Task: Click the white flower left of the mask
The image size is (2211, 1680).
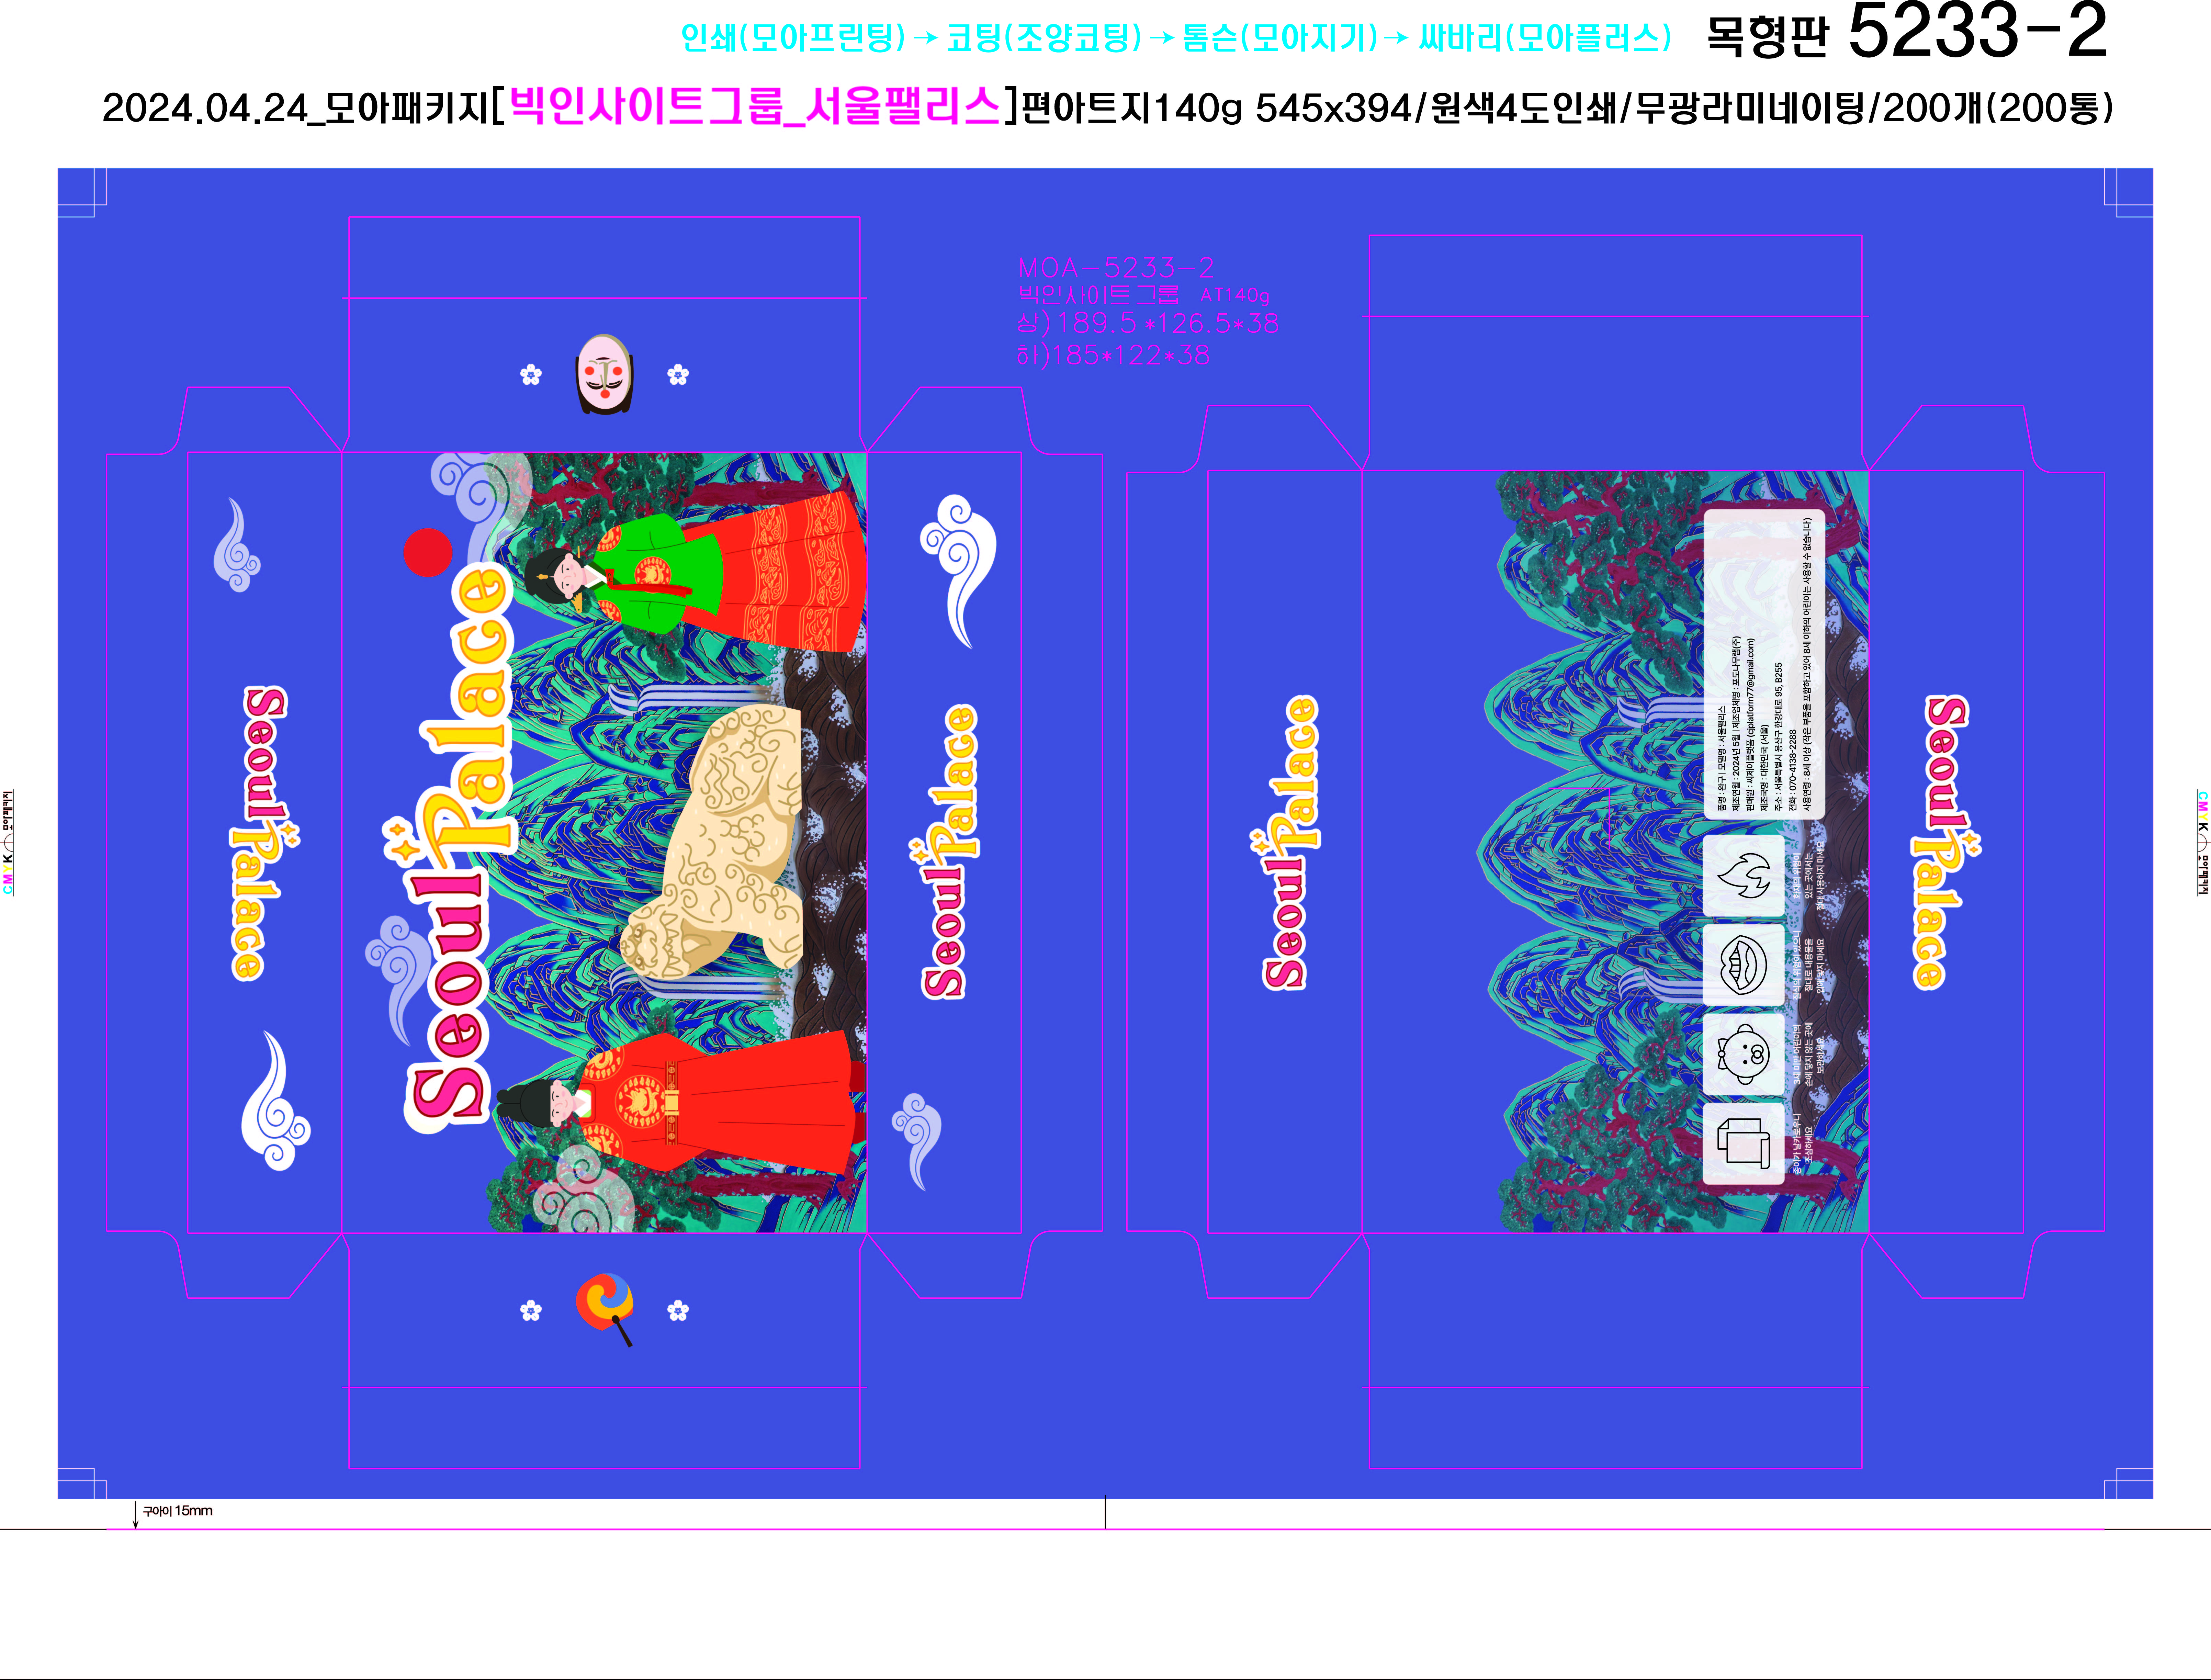Action: click(531, 375)
